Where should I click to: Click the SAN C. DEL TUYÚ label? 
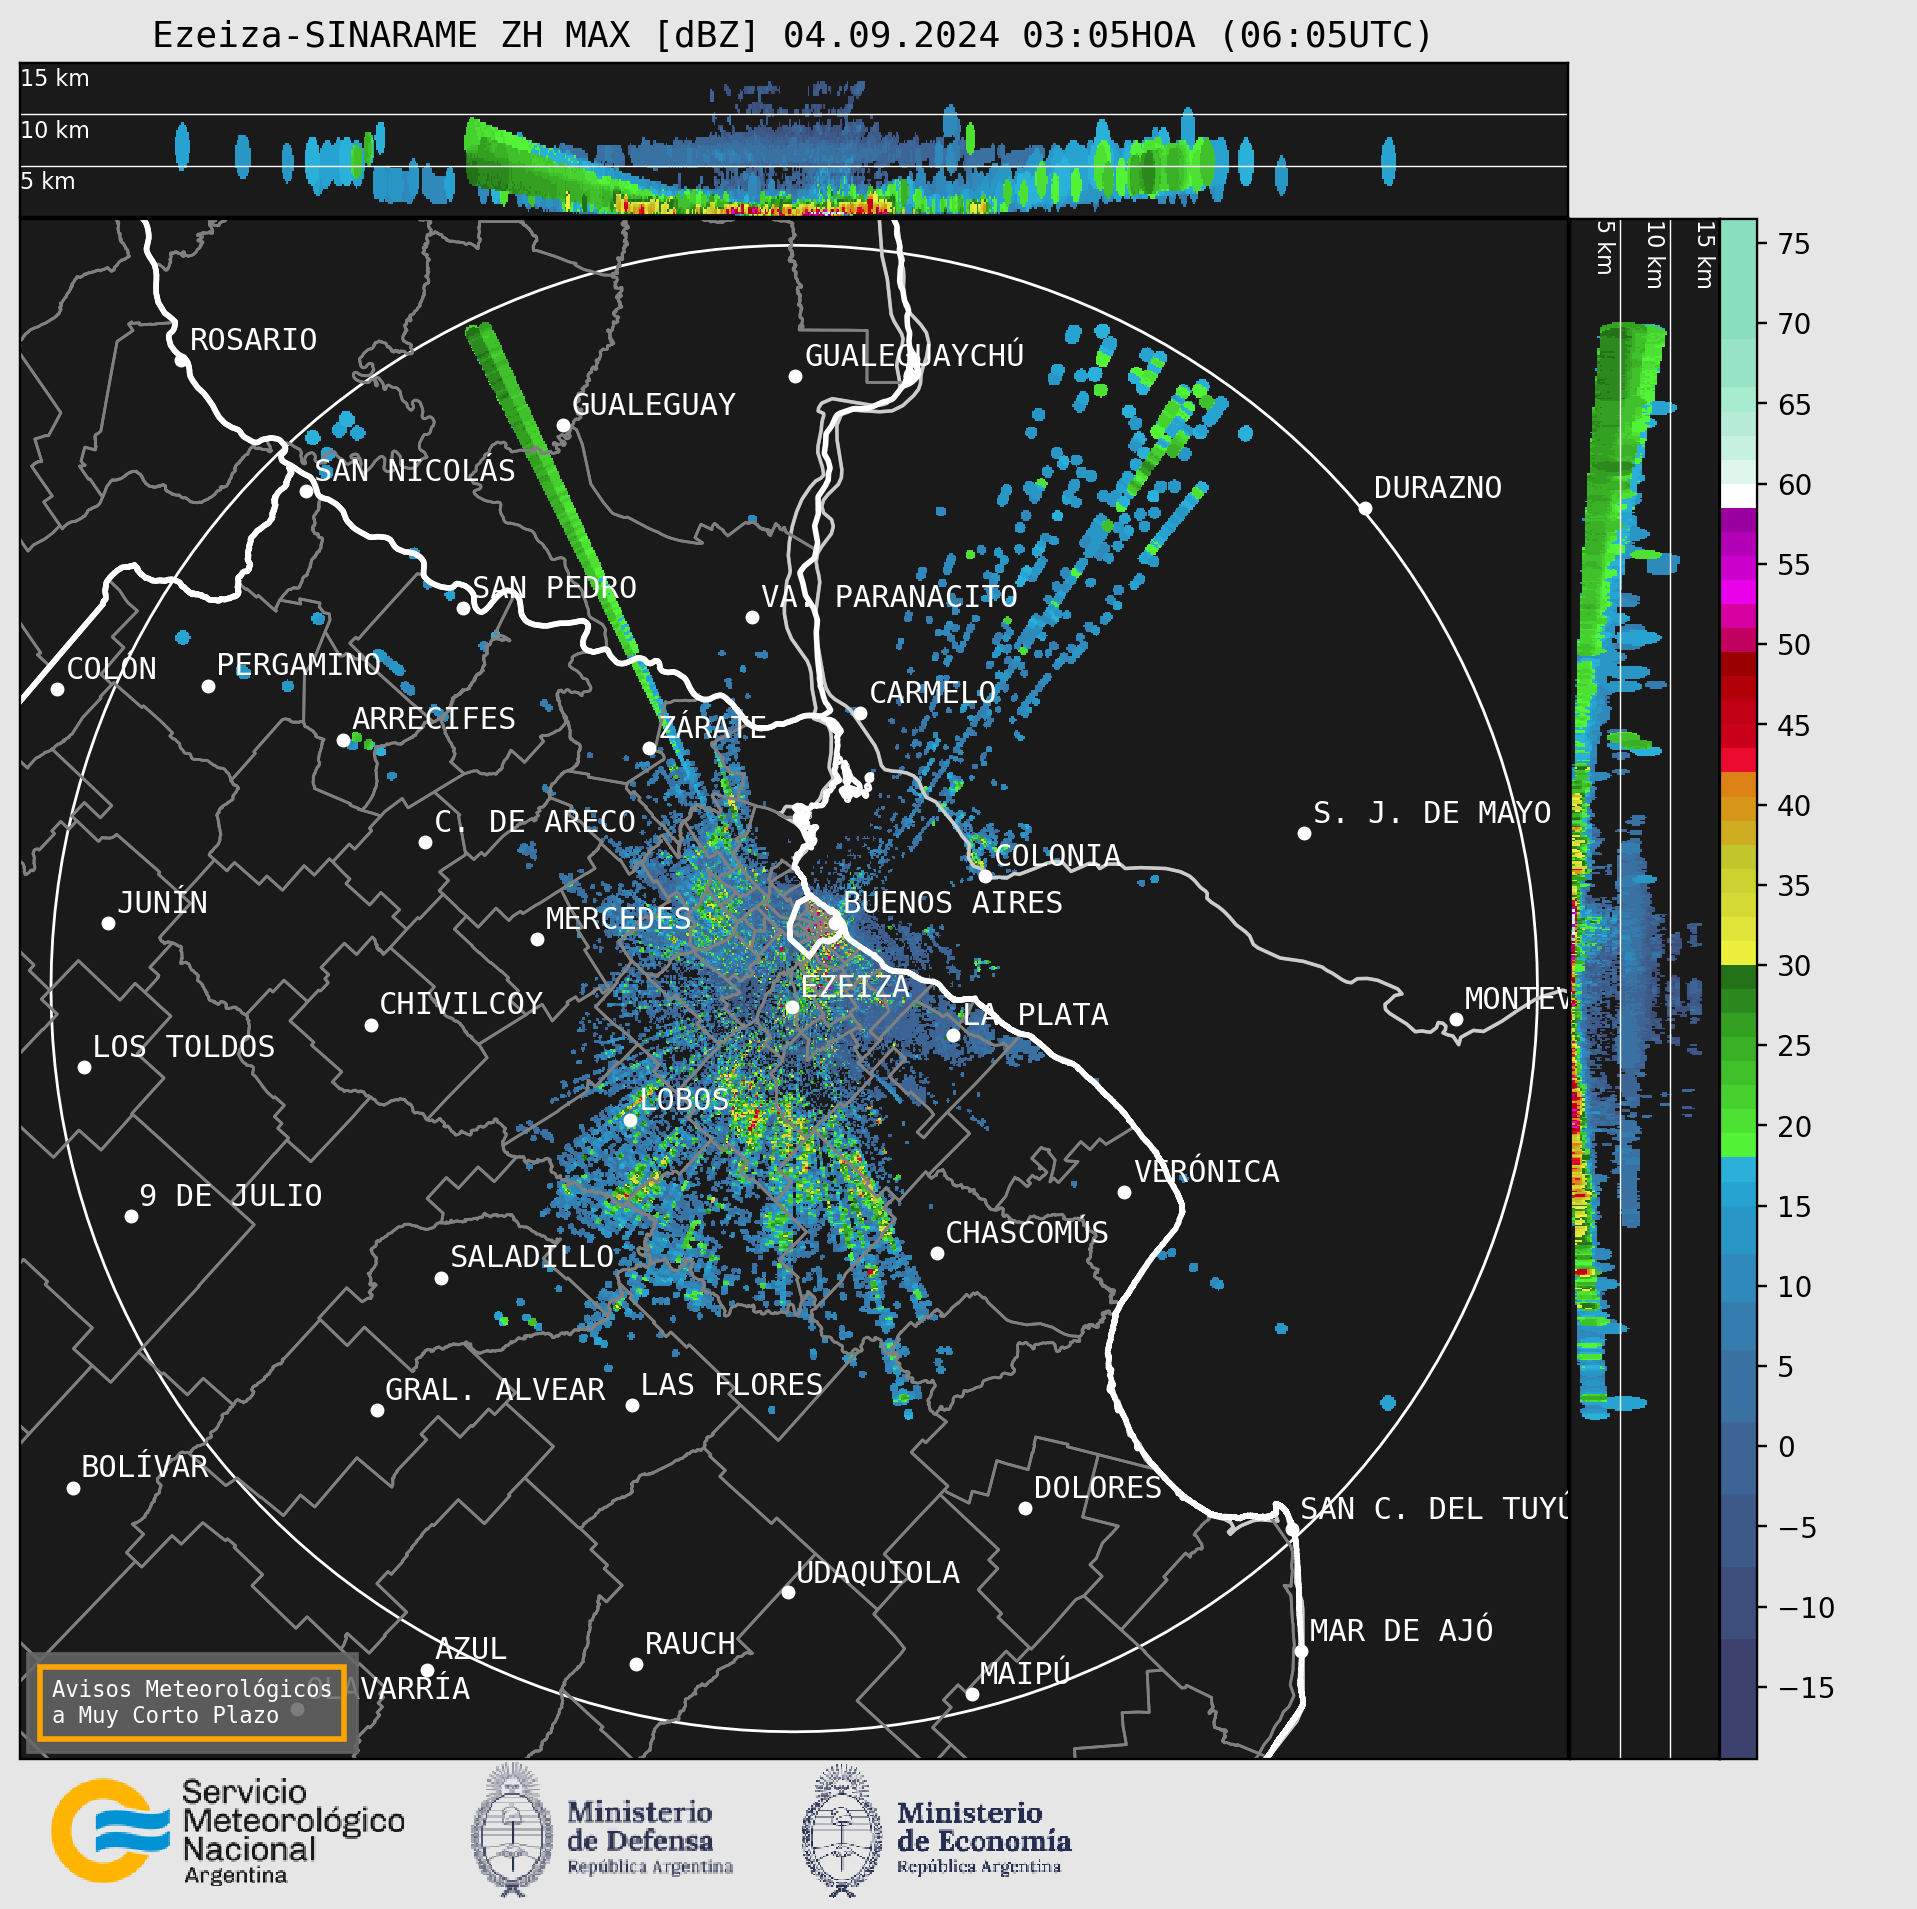1434,1509
